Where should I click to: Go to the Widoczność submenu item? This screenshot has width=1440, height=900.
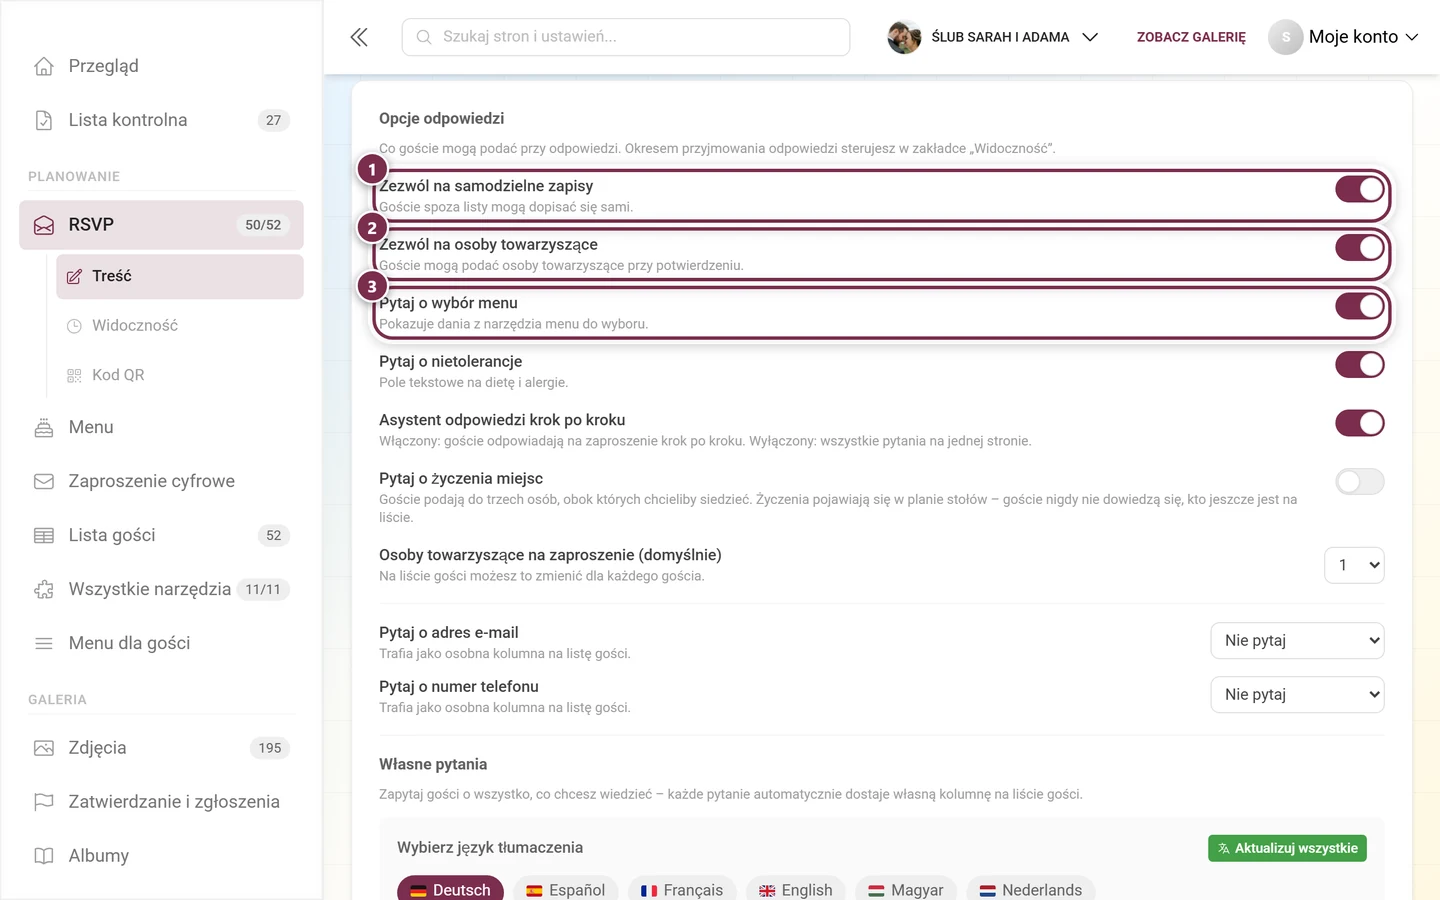click(x=180, y=326)
